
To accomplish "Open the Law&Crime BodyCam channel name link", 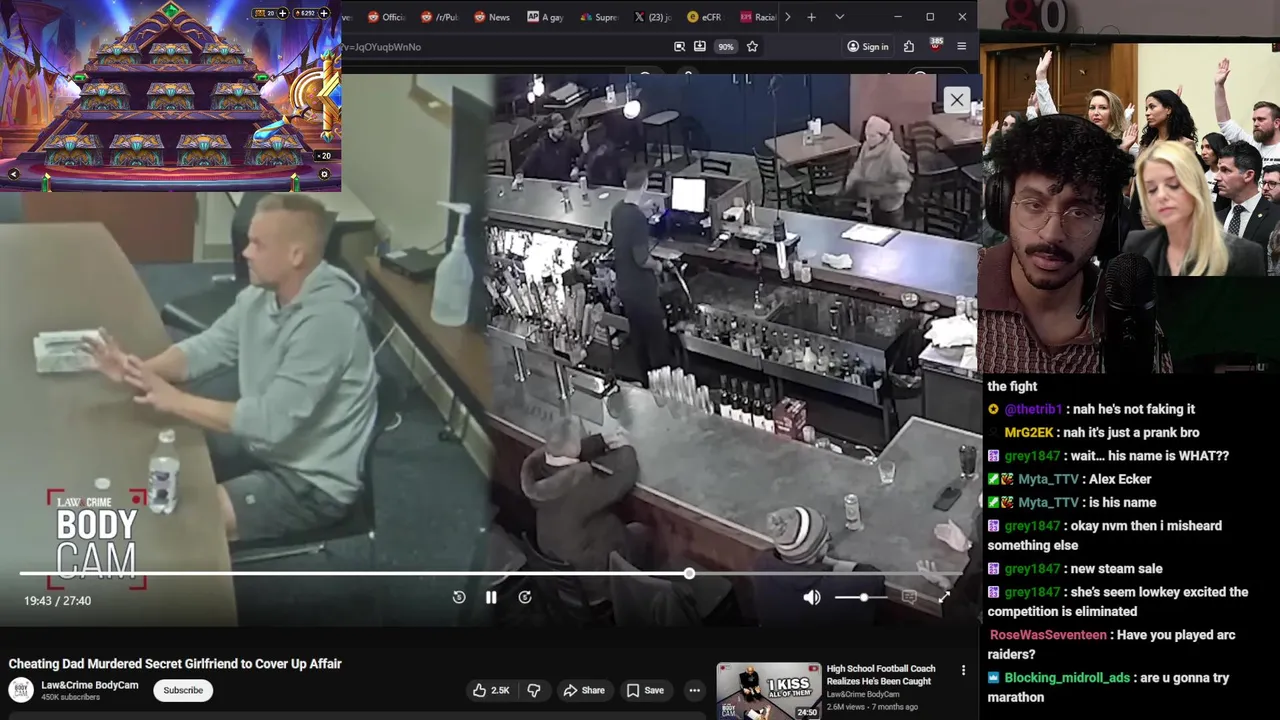I will pyautogui.click(x=90, y=685).
